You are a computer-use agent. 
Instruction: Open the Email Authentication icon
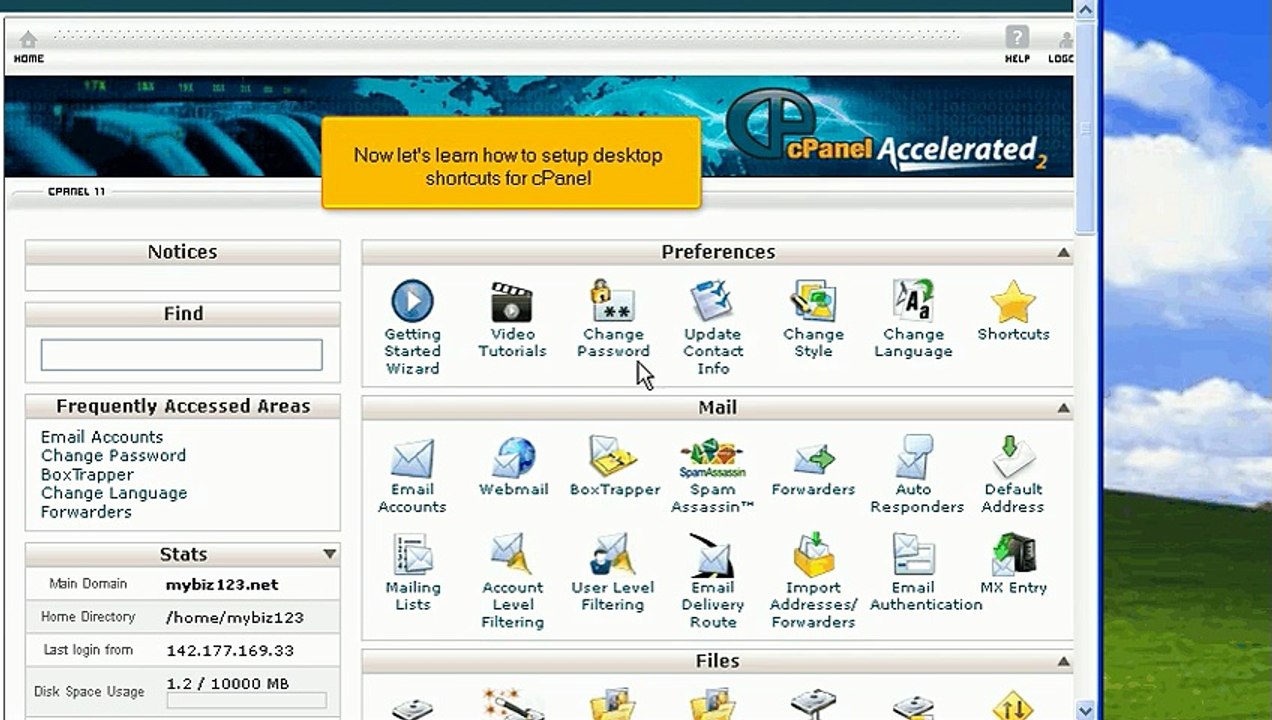(913, 555)
